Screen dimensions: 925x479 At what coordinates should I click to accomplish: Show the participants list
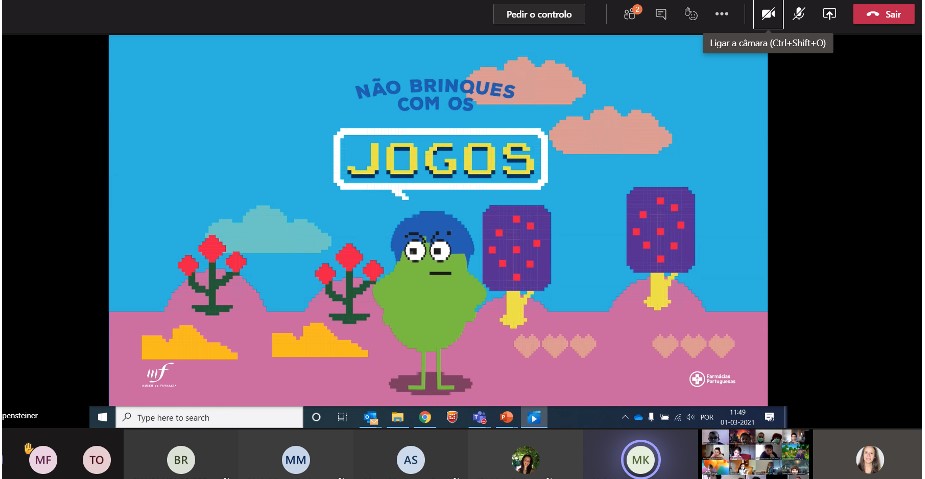pyautogui.click(x=630, y=14)
